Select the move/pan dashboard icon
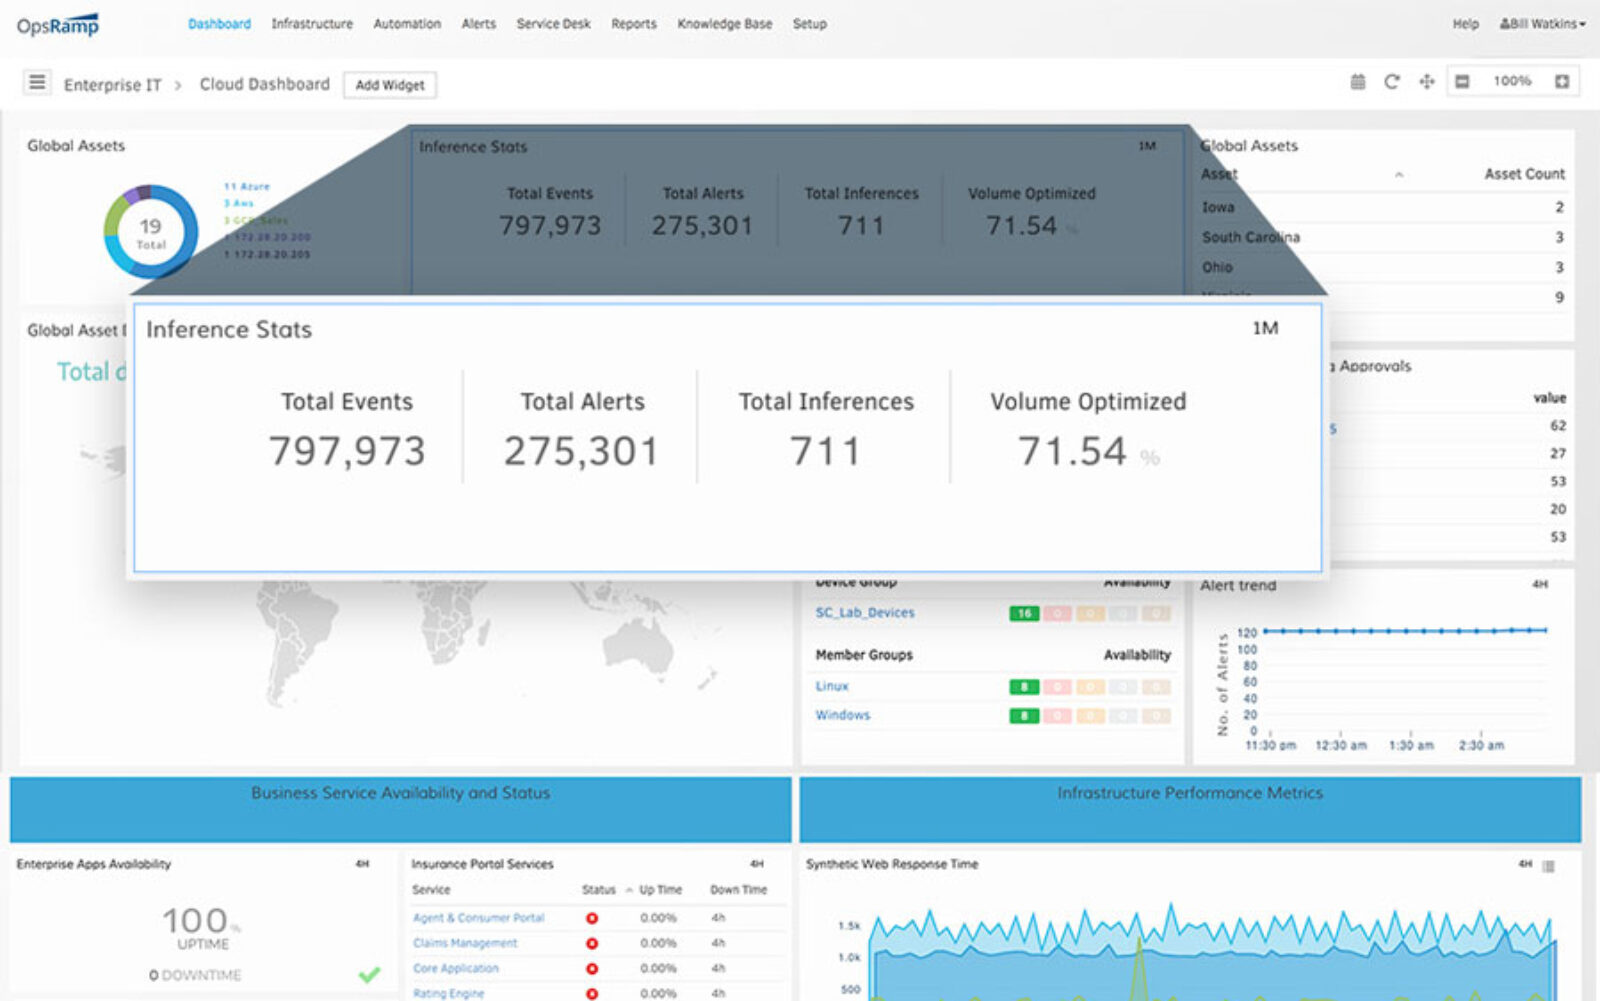 (1427, 82)
